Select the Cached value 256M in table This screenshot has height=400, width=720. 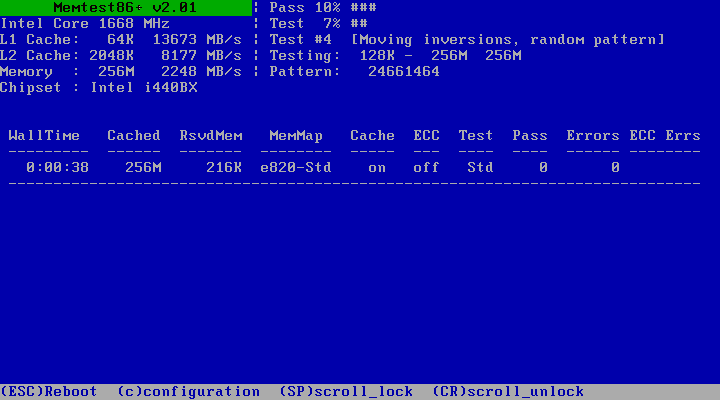(x=143, y=168)
